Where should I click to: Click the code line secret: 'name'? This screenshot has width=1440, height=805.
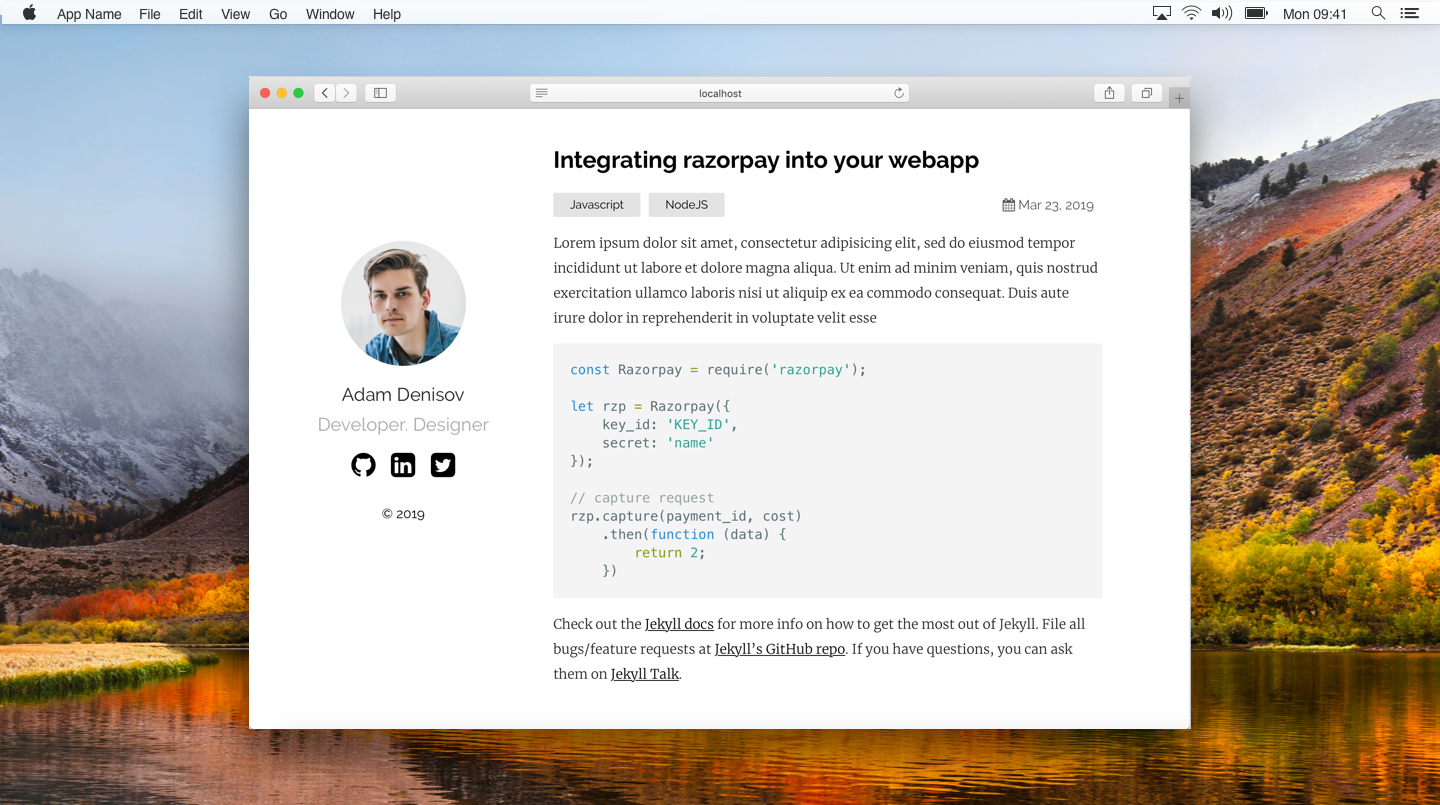[x=658, y=443]
